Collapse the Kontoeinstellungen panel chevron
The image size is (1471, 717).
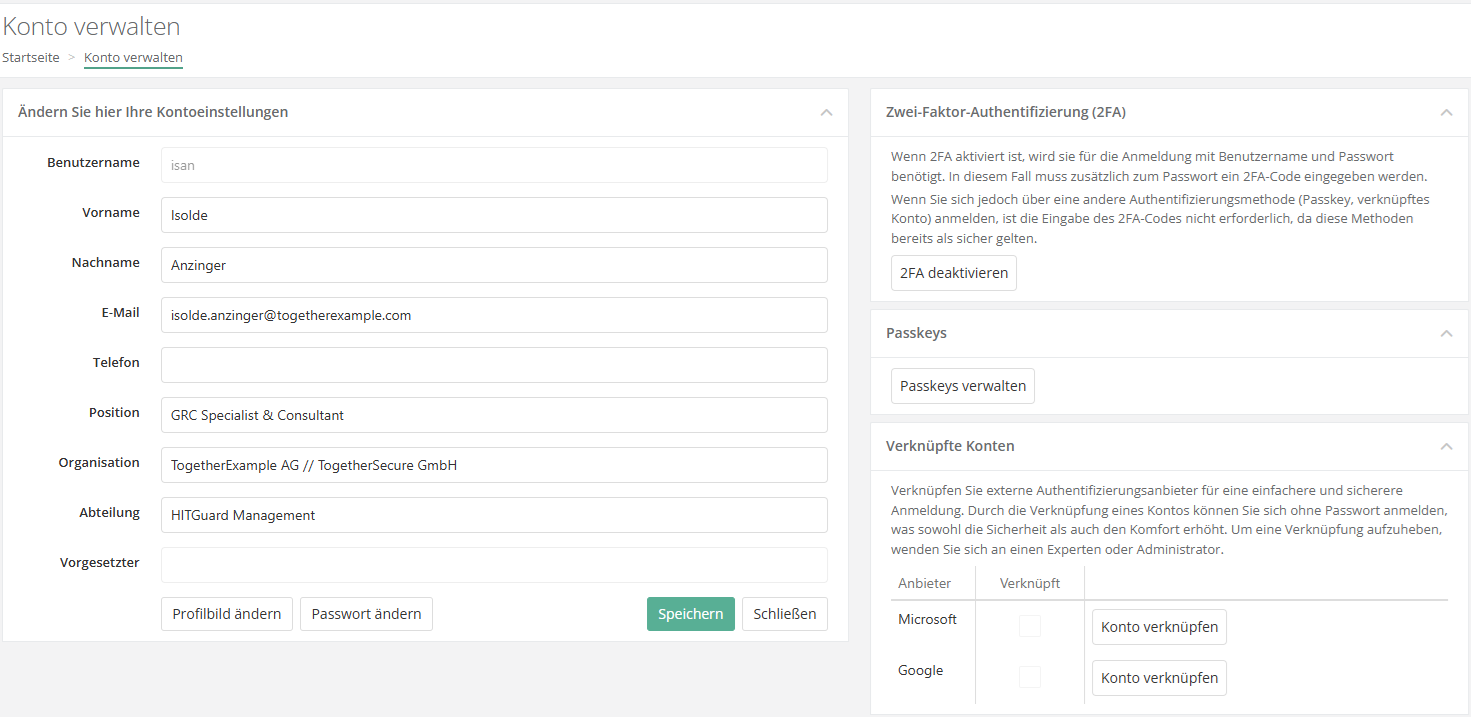826,112
